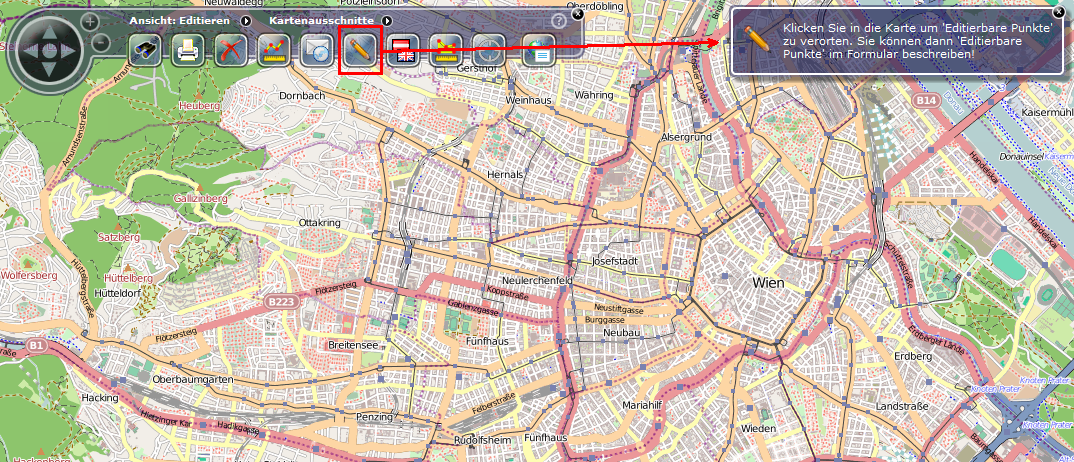Image resolution: width=1074 pixels, height=462 pixels.
Task: Click the 'Heuberg' map label
Action: click(199, 106)
